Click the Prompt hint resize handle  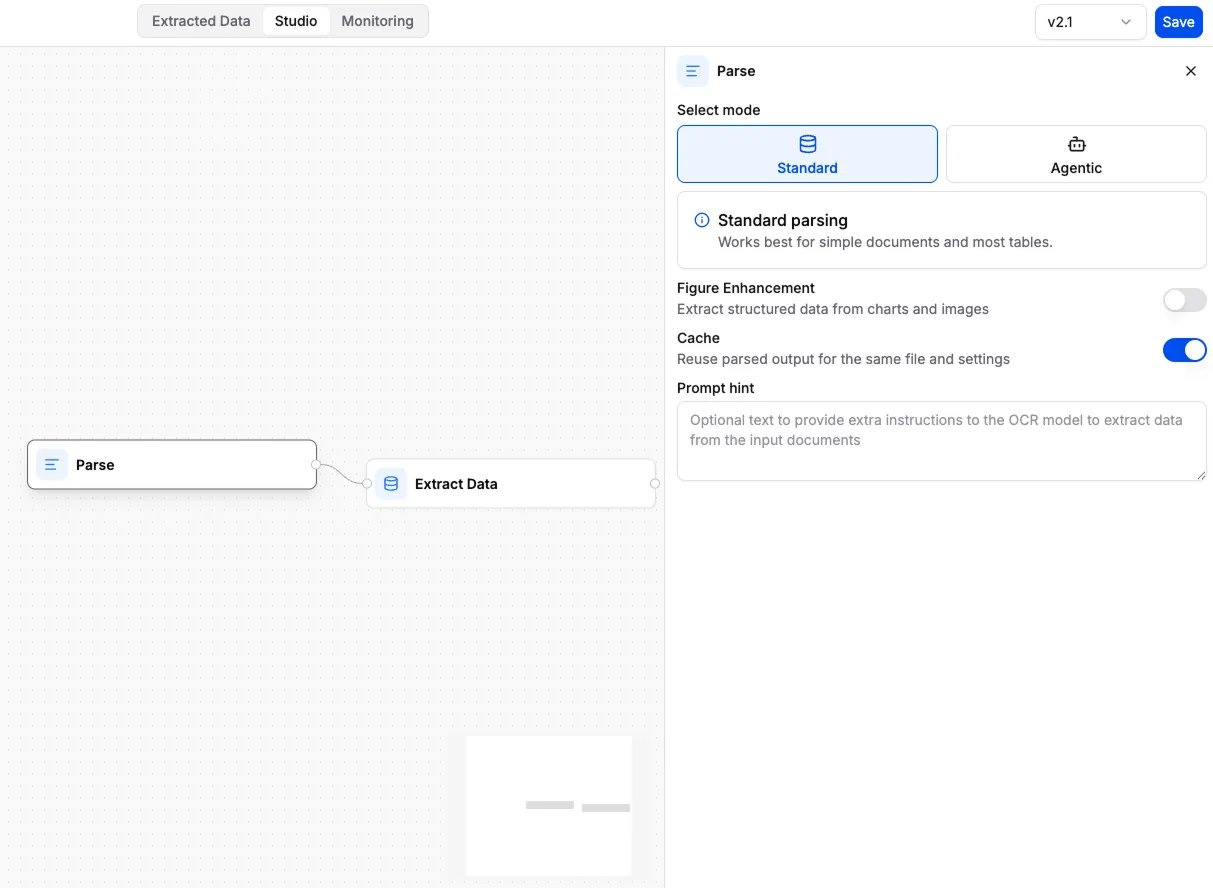coord(1201,475)
